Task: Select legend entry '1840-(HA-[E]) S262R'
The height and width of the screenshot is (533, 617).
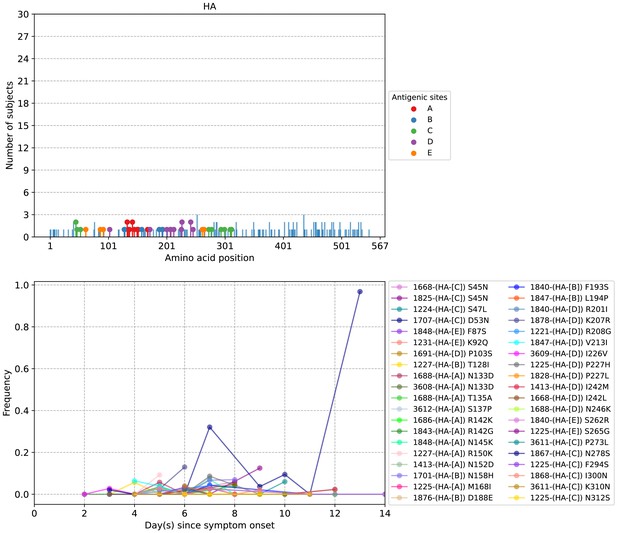Action: pyautogui.click(x=559, y=420)
